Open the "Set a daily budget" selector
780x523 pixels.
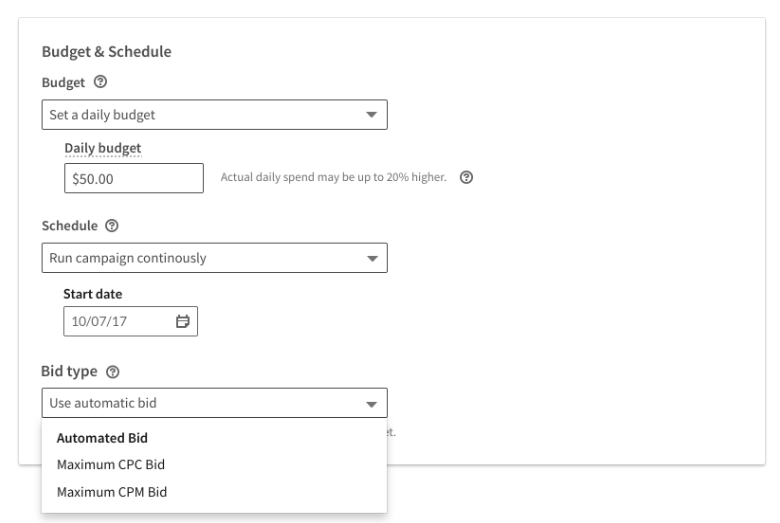pos(200,115)
